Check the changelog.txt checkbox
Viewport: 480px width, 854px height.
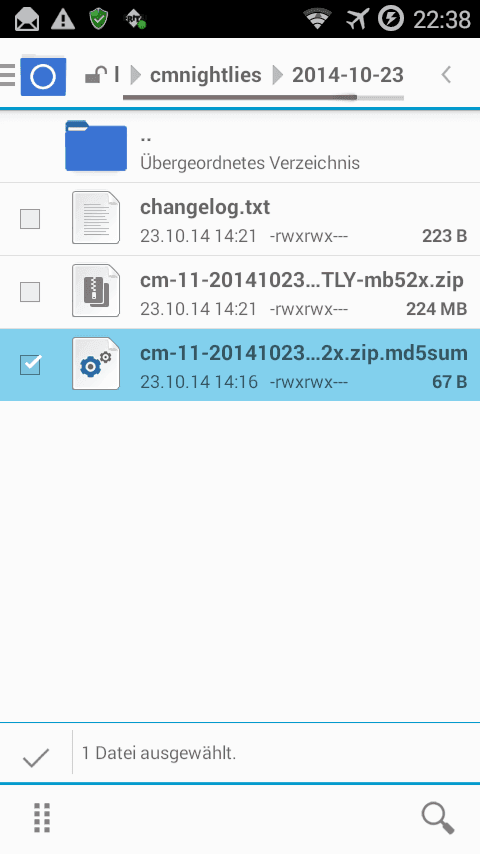(x=30, y=219)
